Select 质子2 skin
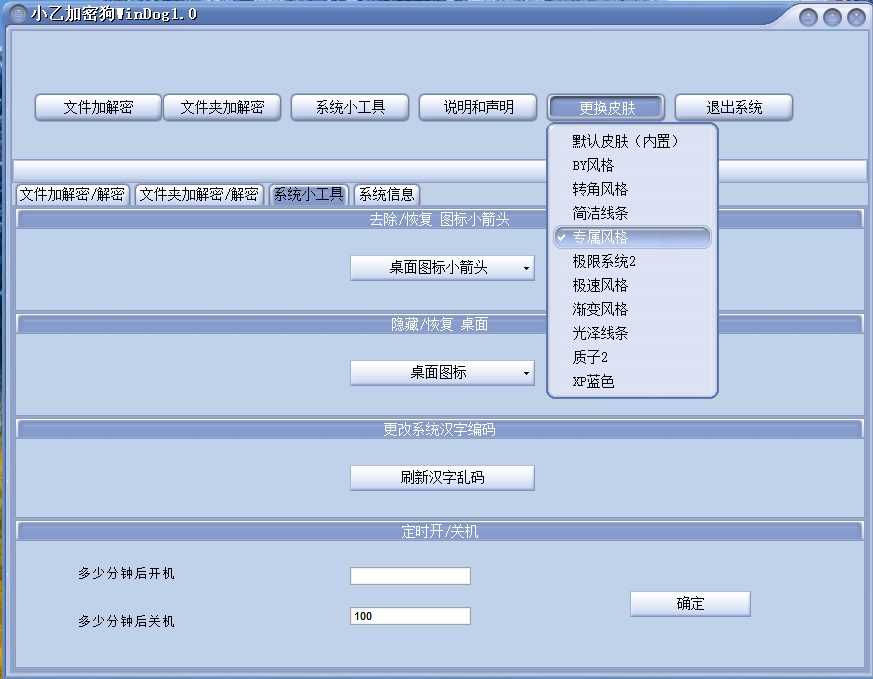Viewport: 873px width, 679px height. [632, 357]
